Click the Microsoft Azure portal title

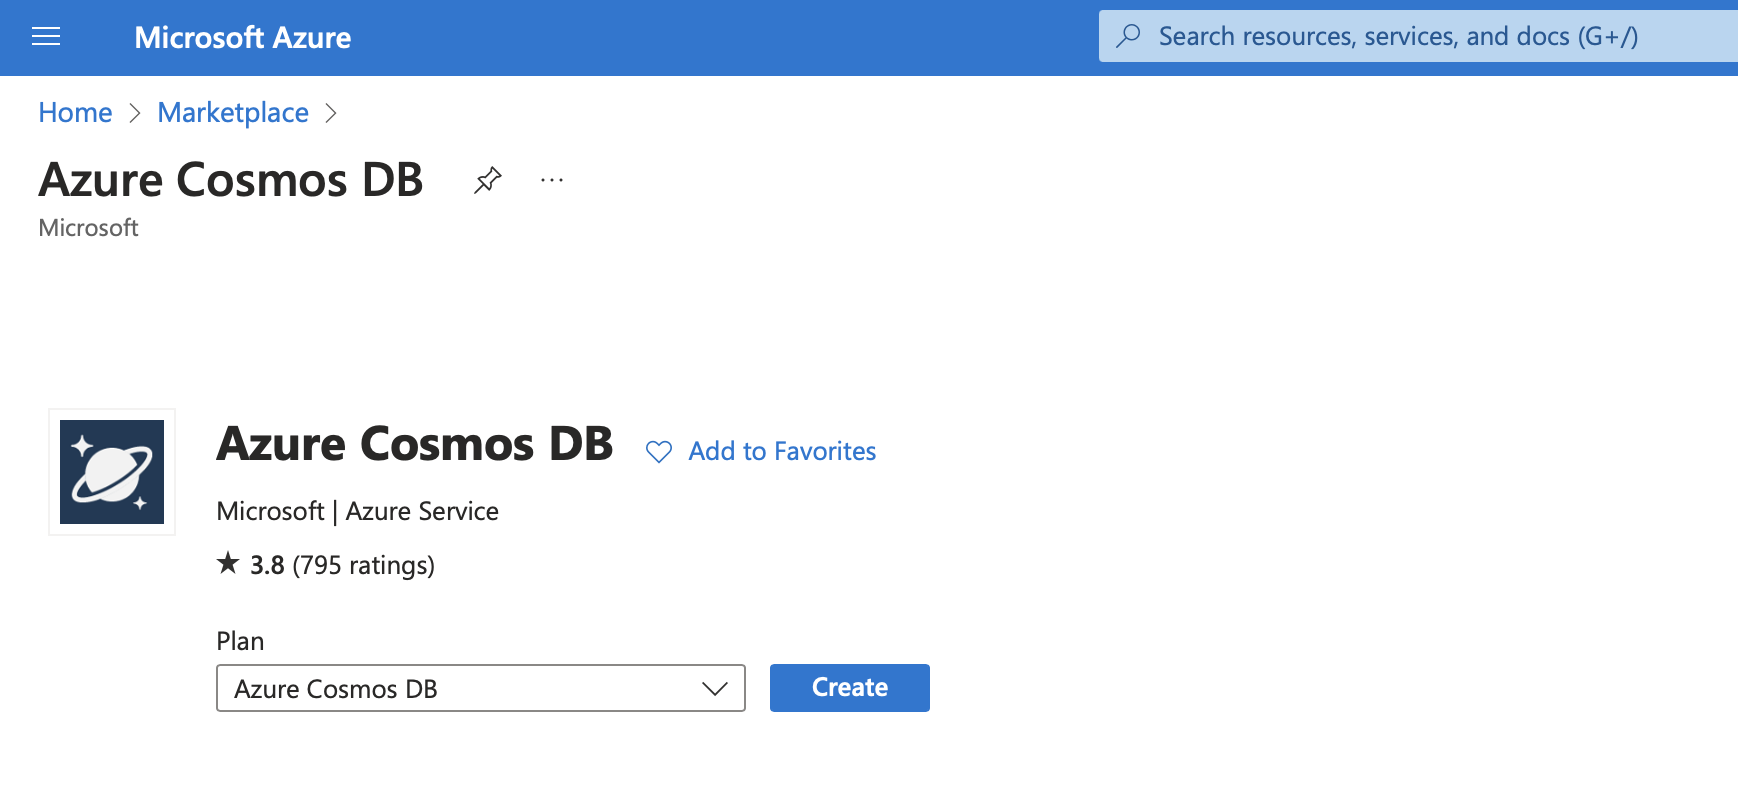pyautogui.click(x=243, y=38)
